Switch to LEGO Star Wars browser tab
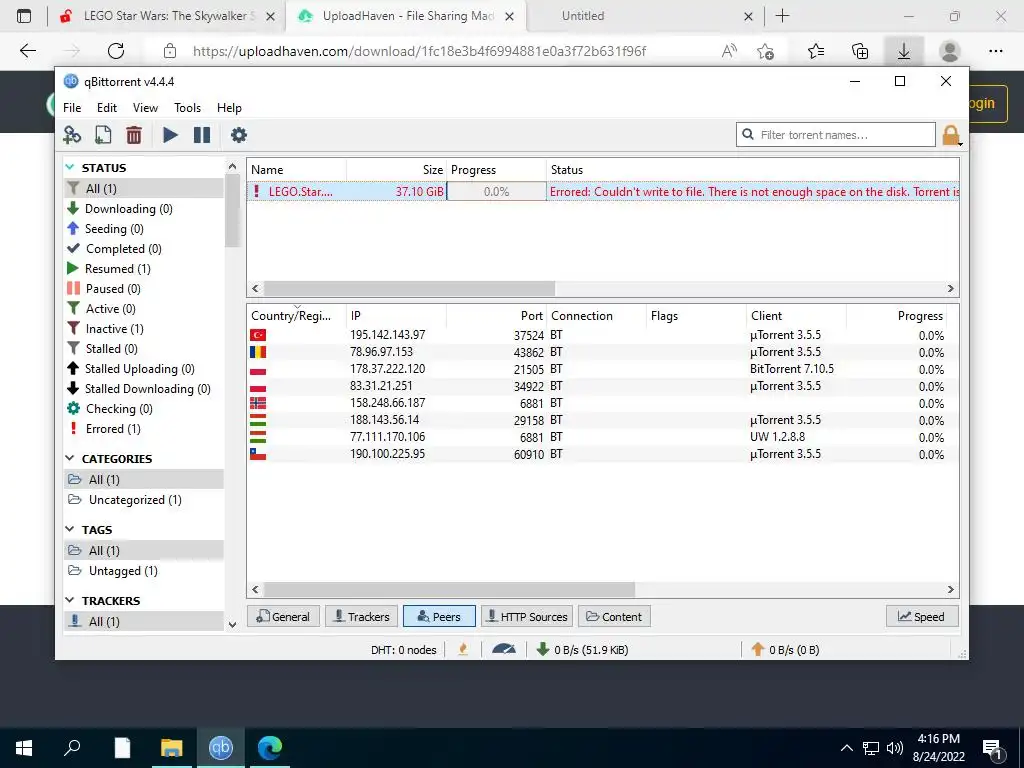 [x=167, y=16]
